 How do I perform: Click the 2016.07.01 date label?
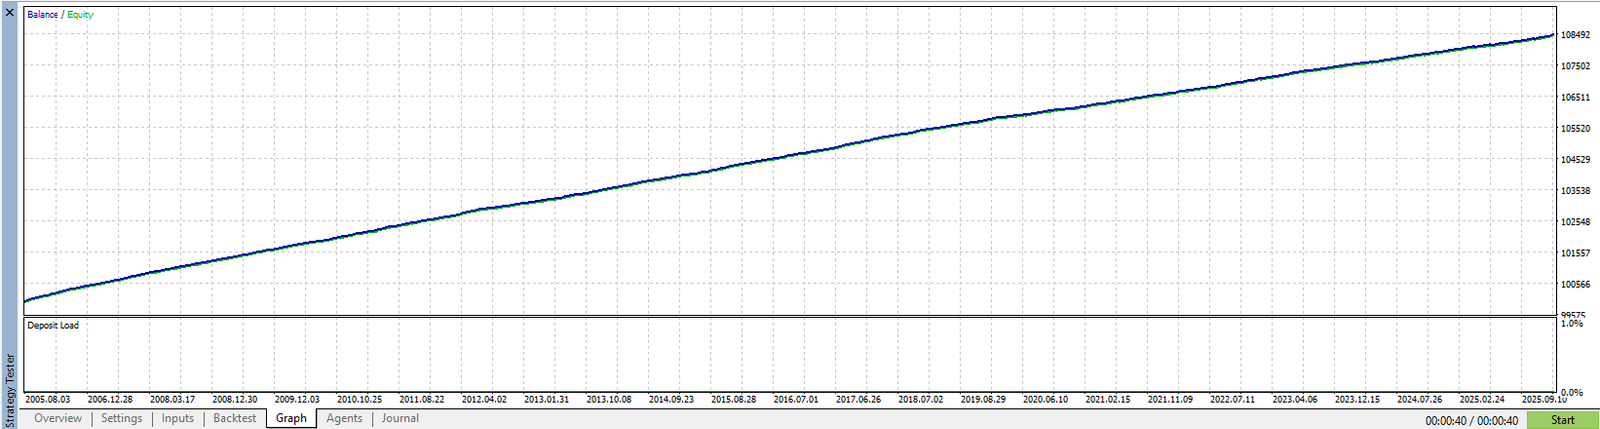coord(796,400)
